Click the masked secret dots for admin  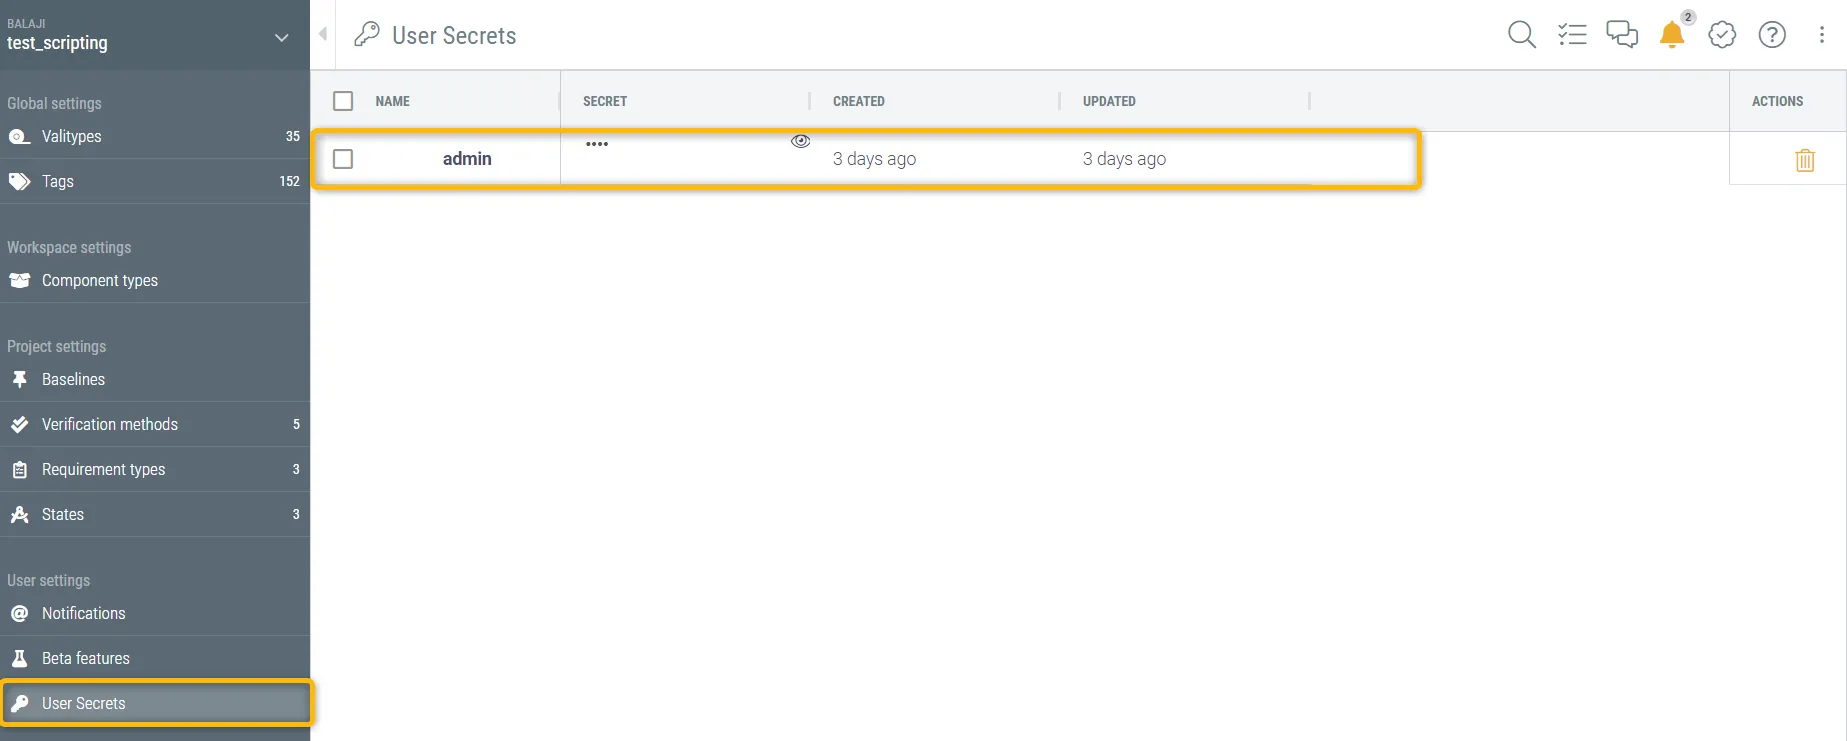pos(597,144)
